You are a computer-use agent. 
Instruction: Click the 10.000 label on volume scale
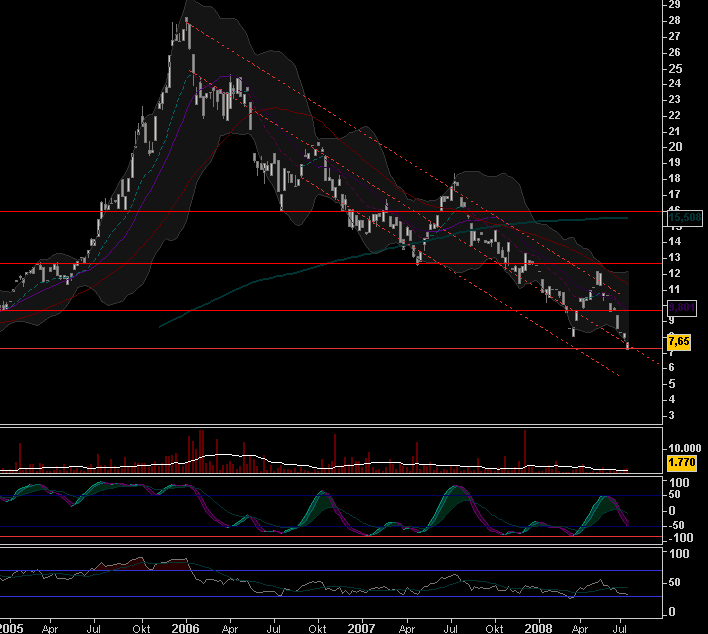[x=686, y=448]
